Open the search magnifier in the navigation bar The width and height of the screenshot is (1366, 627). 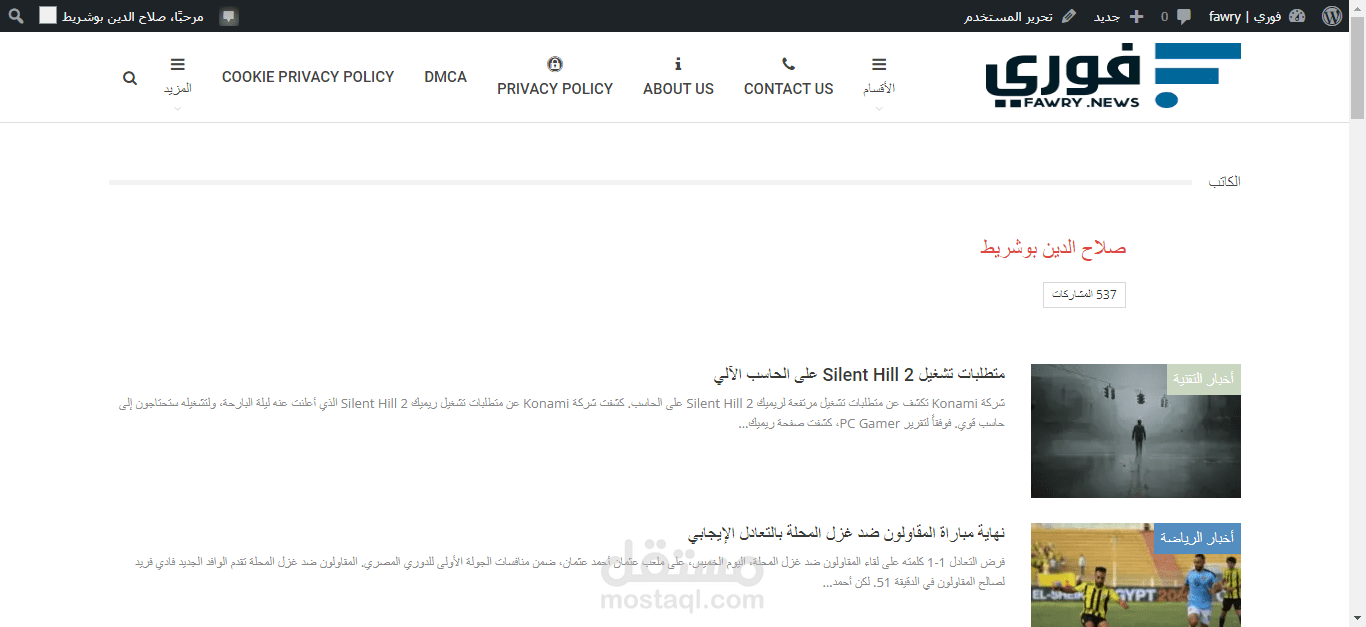click(129, 76)
